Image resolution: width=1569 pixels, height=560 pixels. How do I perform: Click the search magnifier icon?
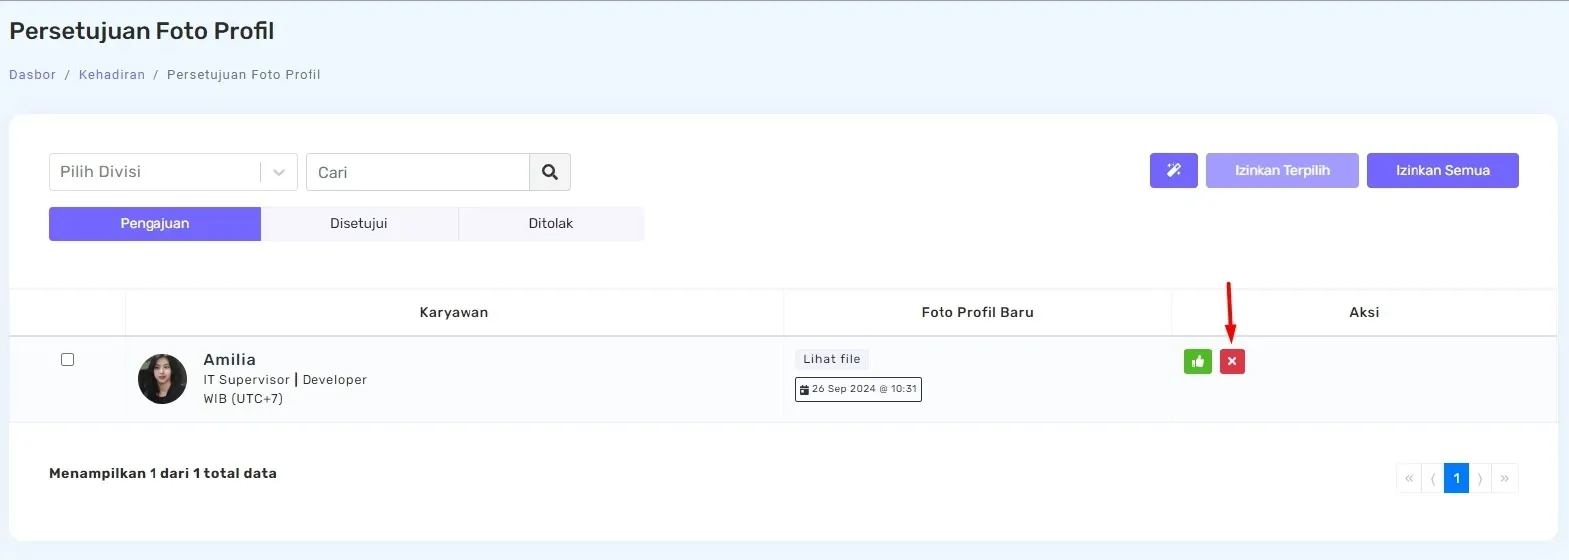pyautogui.click(x=550, y=172)
